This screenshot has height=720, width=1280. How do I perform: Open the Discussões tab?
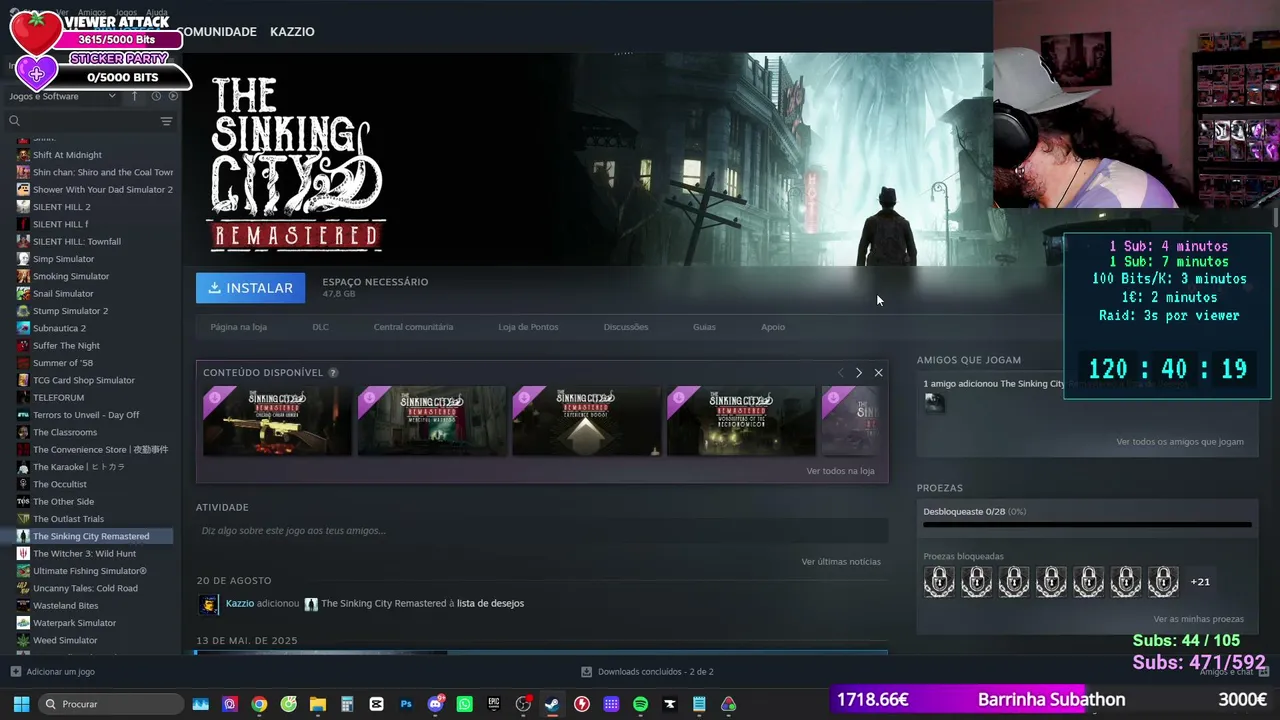tap(626, 327)
